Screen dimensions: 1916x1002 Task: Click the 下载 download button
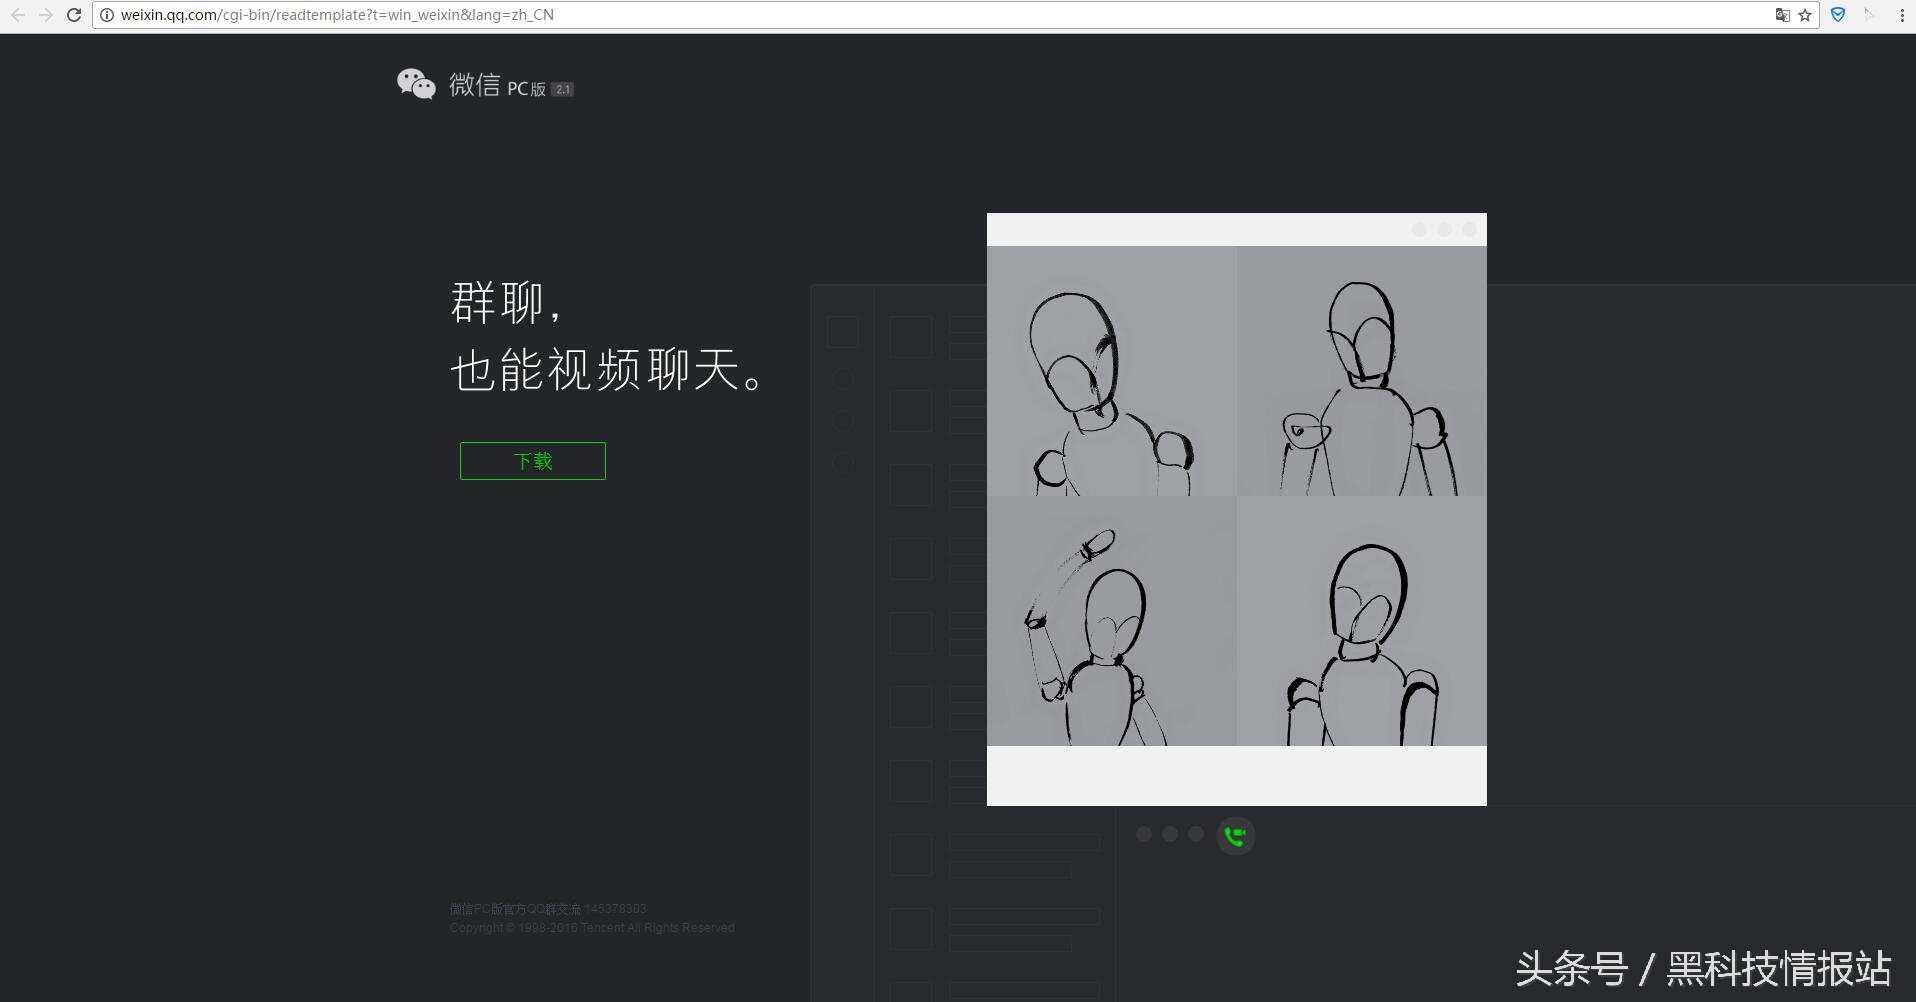(x=532, y=460)
